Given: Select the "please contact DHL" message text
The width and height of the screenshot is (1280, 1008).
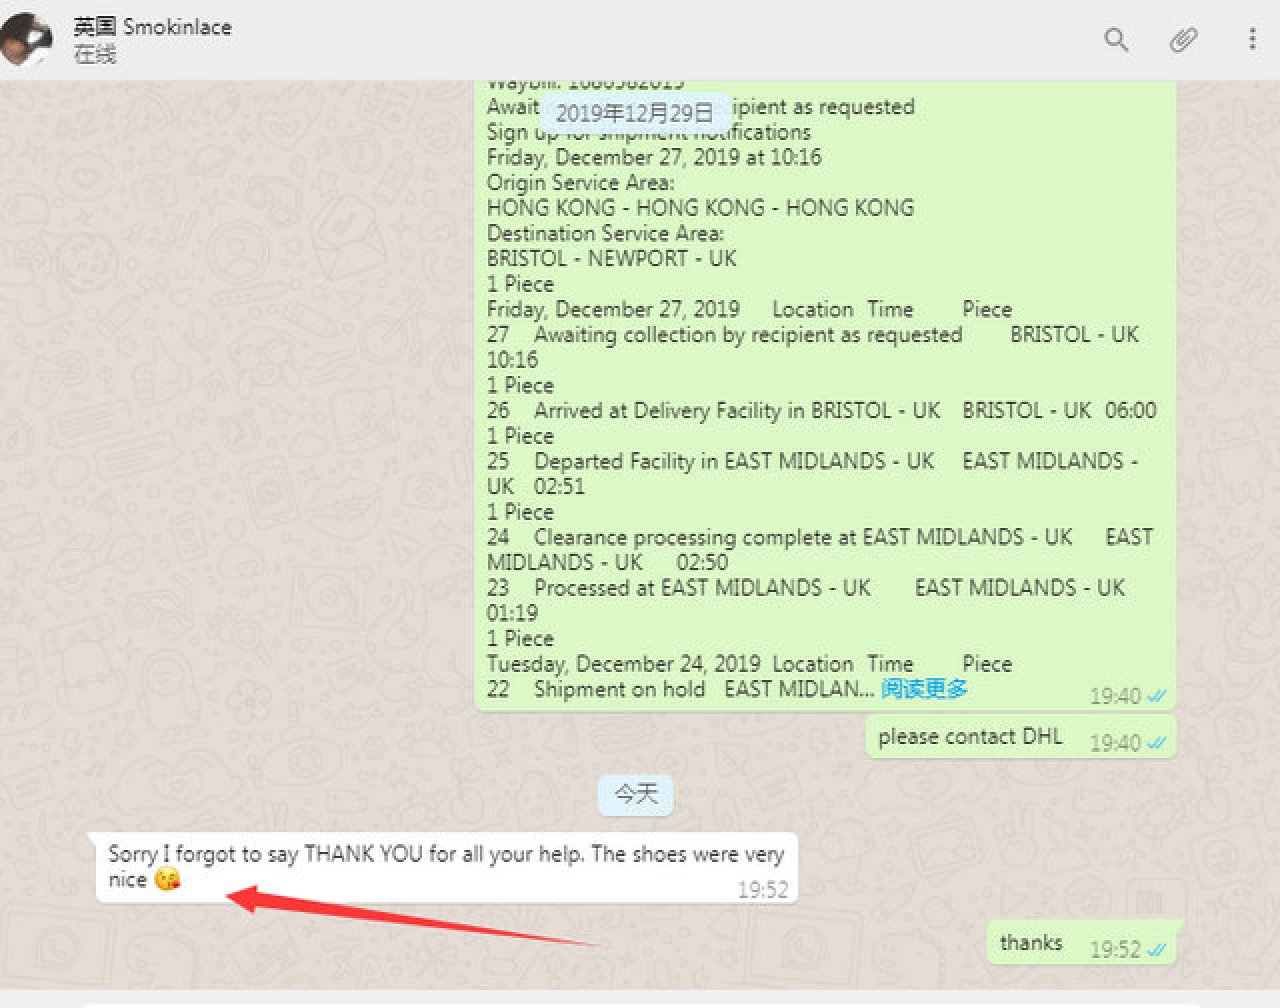Looking at the screenshot, I should pyautogui.click(x=969, y=737).
